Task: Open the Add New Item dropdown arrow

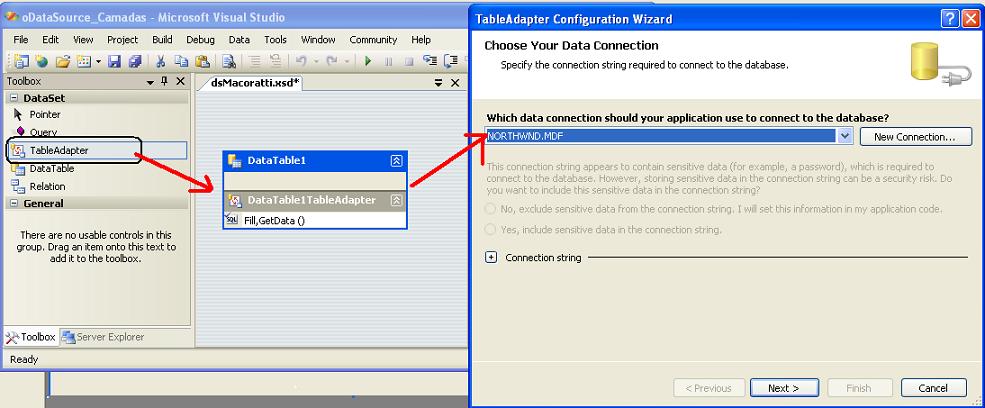Action: [x=98, y=61]
